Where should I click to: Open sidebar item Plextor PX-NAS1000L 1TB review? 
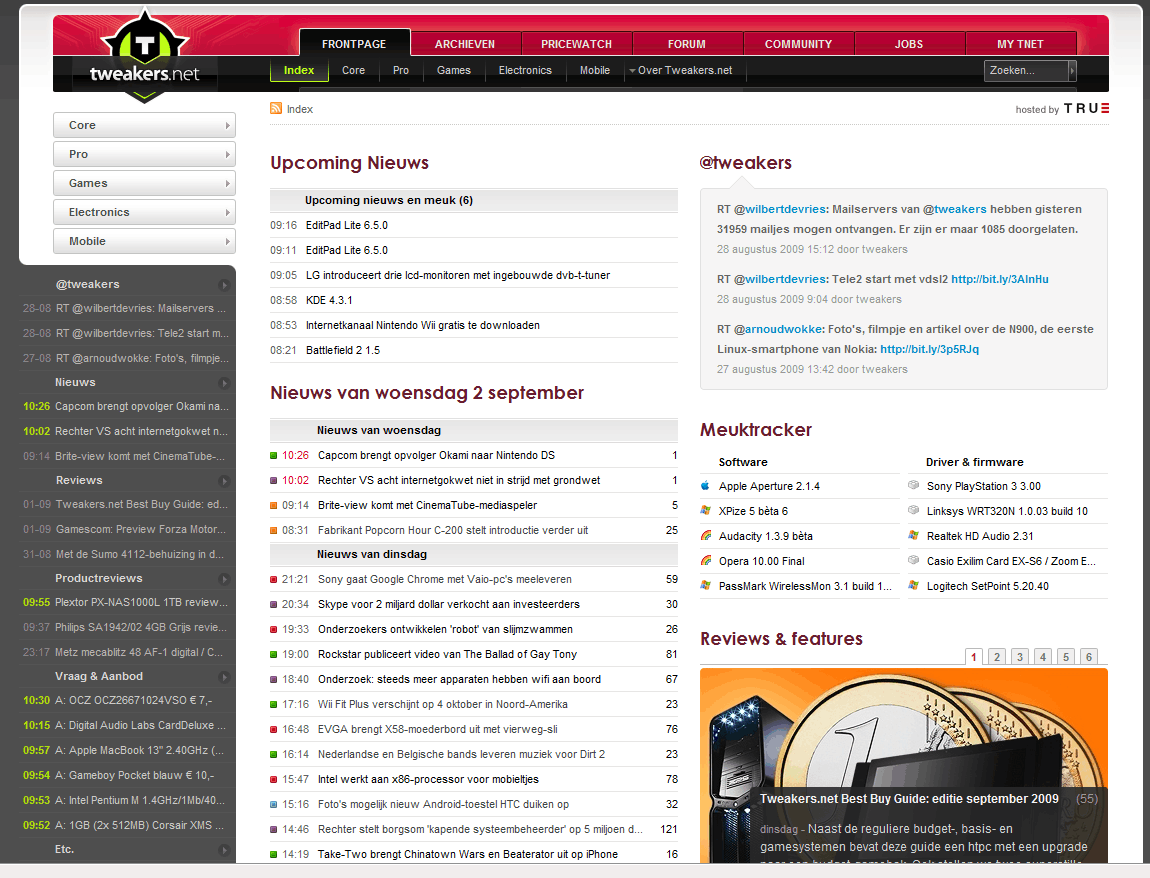141,602
